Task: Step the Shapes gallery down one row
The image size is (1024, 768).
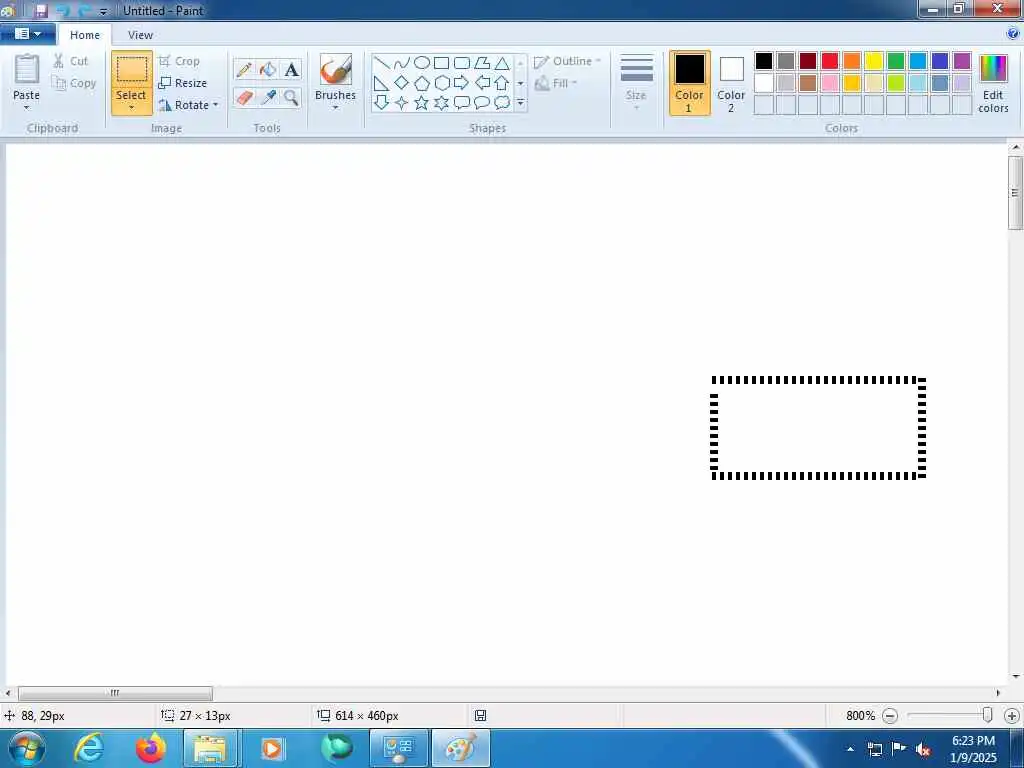Action: (x=520, y=83)
